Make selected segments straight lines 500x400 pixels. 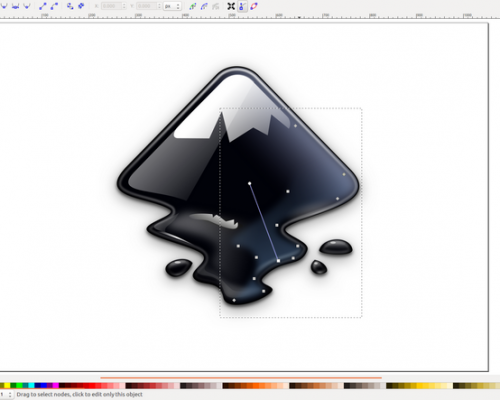(43, 6)
